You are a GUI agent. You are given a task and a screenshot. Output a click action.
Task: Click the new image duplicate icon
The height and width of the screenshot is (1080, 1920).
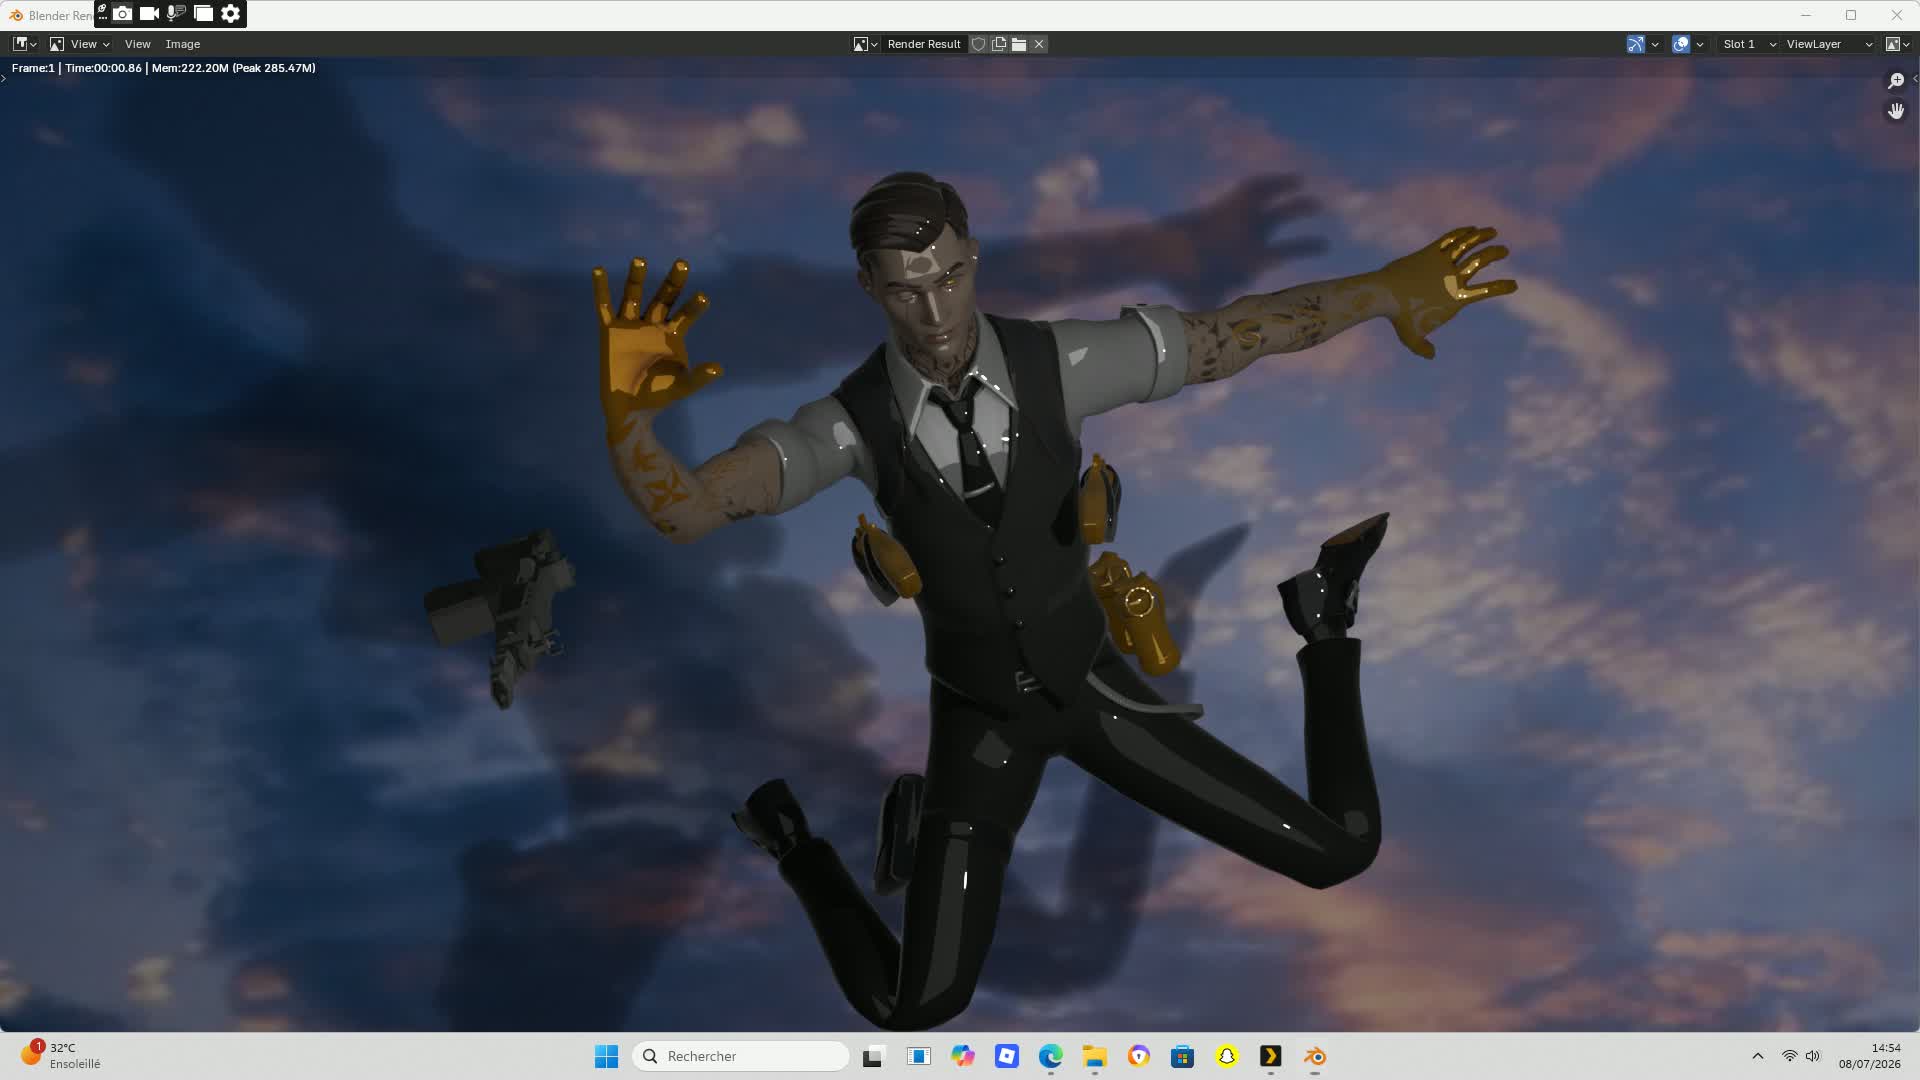pos(999,44)
